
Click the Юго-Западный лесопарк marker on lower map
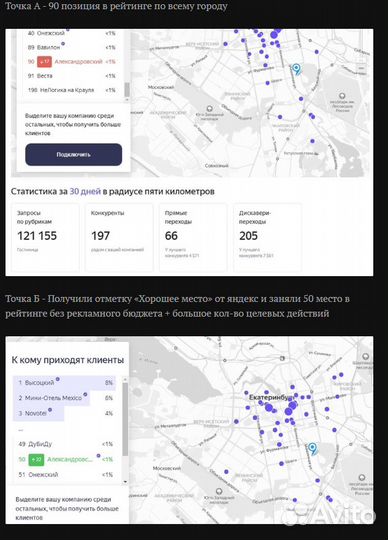pyautogui.click(x=219, y=491)
